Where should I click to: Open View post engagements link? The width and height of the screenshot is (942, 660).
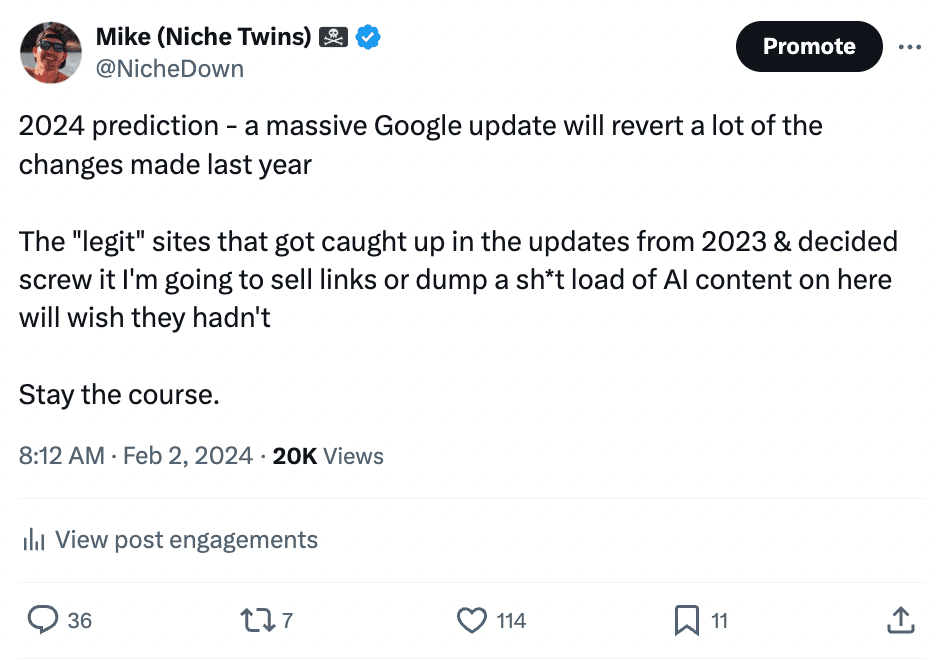tap(186, 539)
